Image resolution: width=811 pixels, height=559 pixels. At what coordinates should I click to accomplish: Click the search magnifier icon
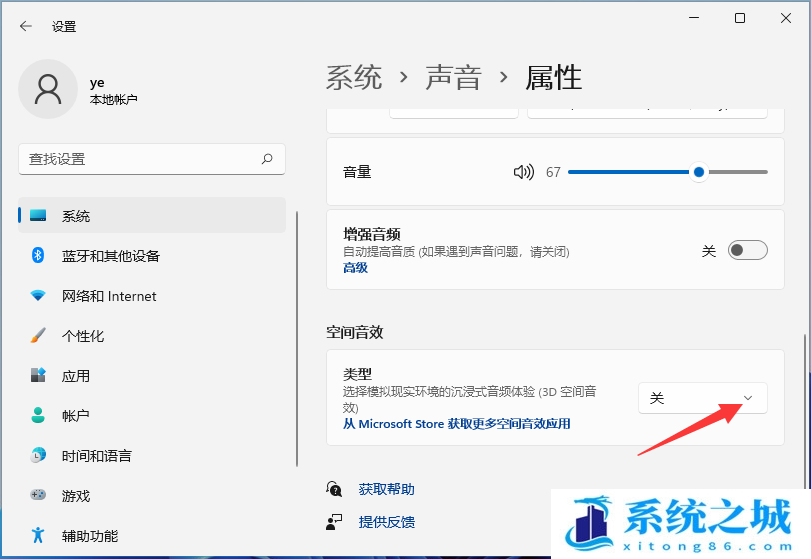tap(267, 159)
